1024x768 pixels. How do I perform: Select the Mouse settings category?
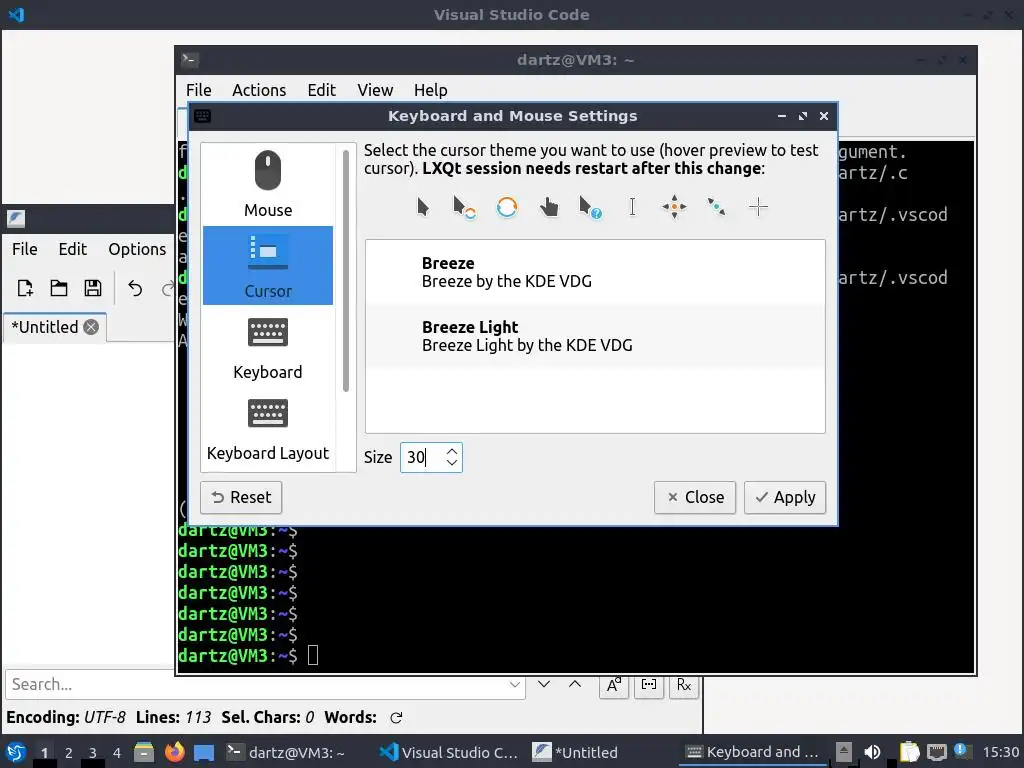pyautogui.click(x=268, y=184)
